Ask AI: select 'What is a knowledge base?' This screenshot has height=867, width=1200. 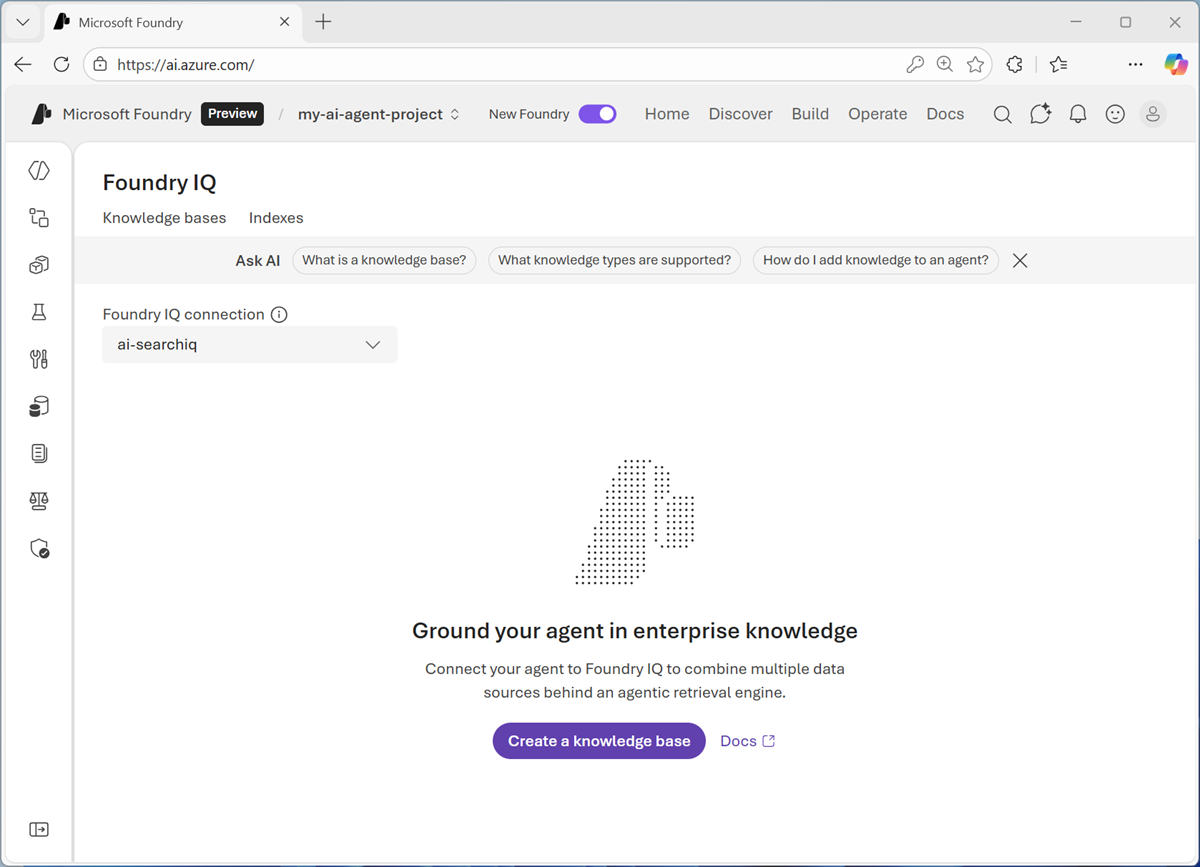point(384,260)
